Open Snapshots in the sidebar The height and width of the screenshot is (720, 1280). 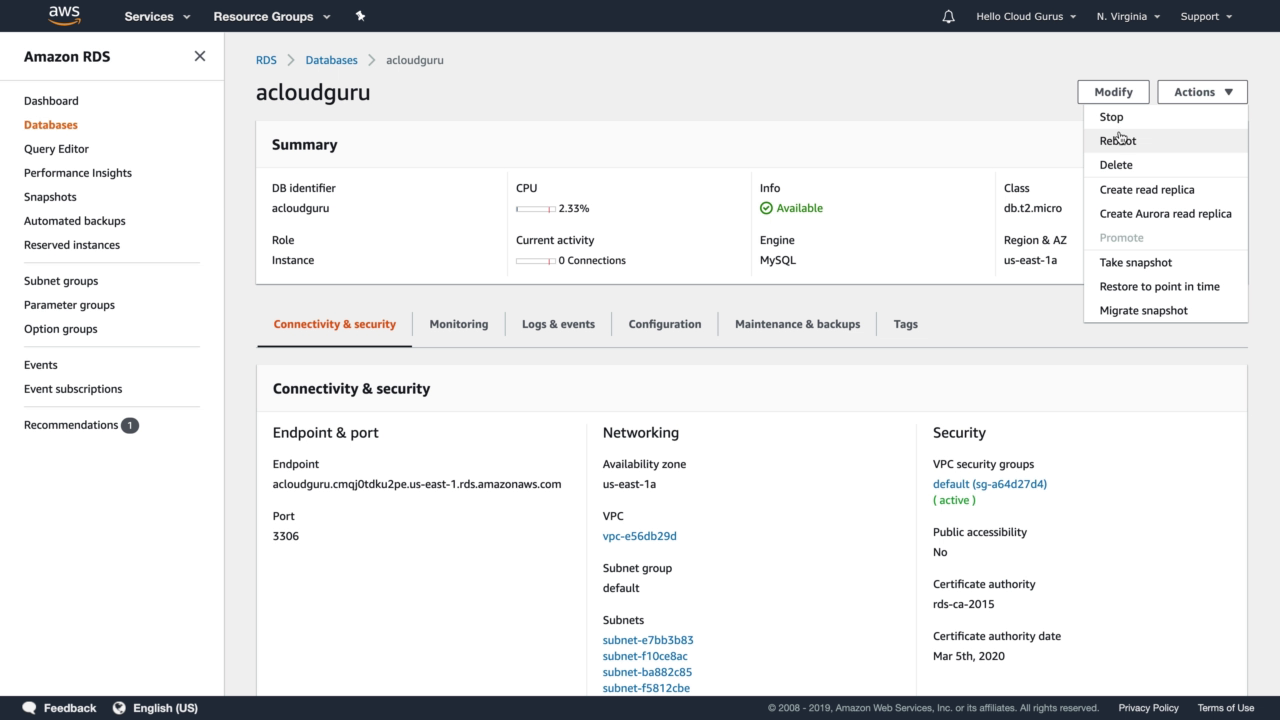pos(50,197)
